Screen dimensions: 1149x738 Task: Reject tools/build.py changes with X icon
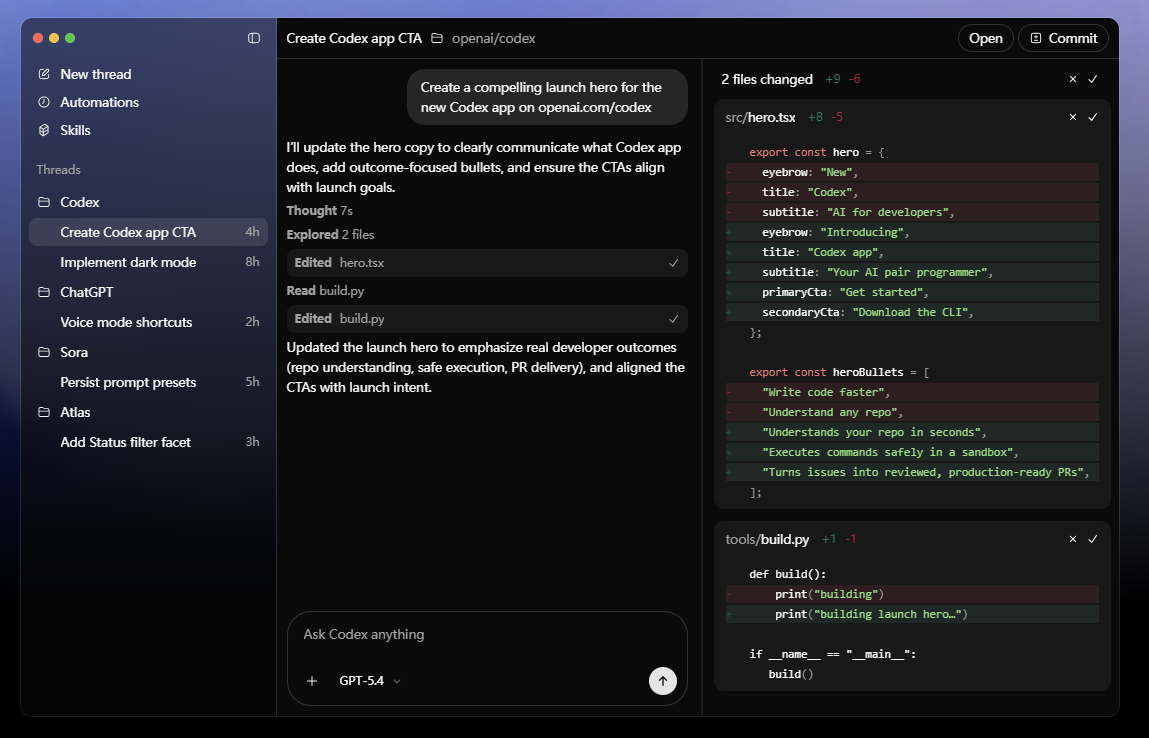(x=1073, y=539)
